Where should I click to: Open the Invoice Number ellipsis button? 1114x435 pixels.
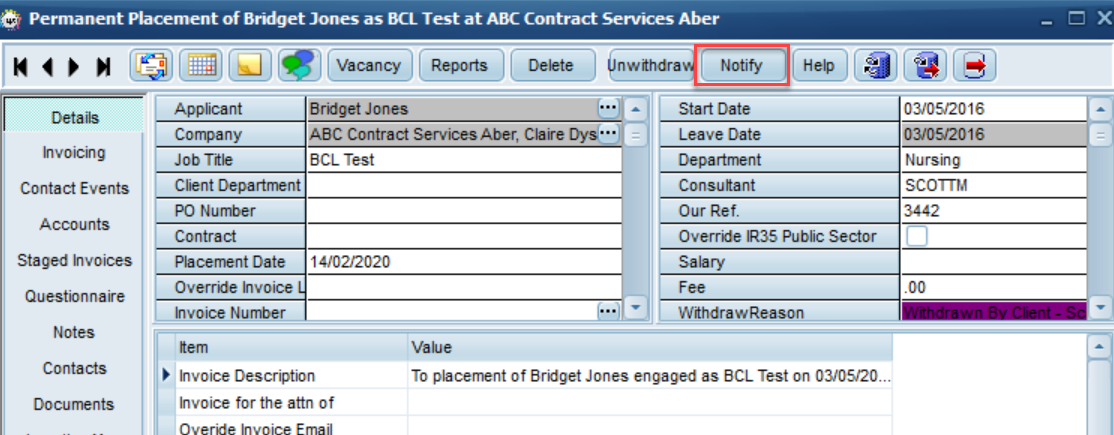coord(608,311)
